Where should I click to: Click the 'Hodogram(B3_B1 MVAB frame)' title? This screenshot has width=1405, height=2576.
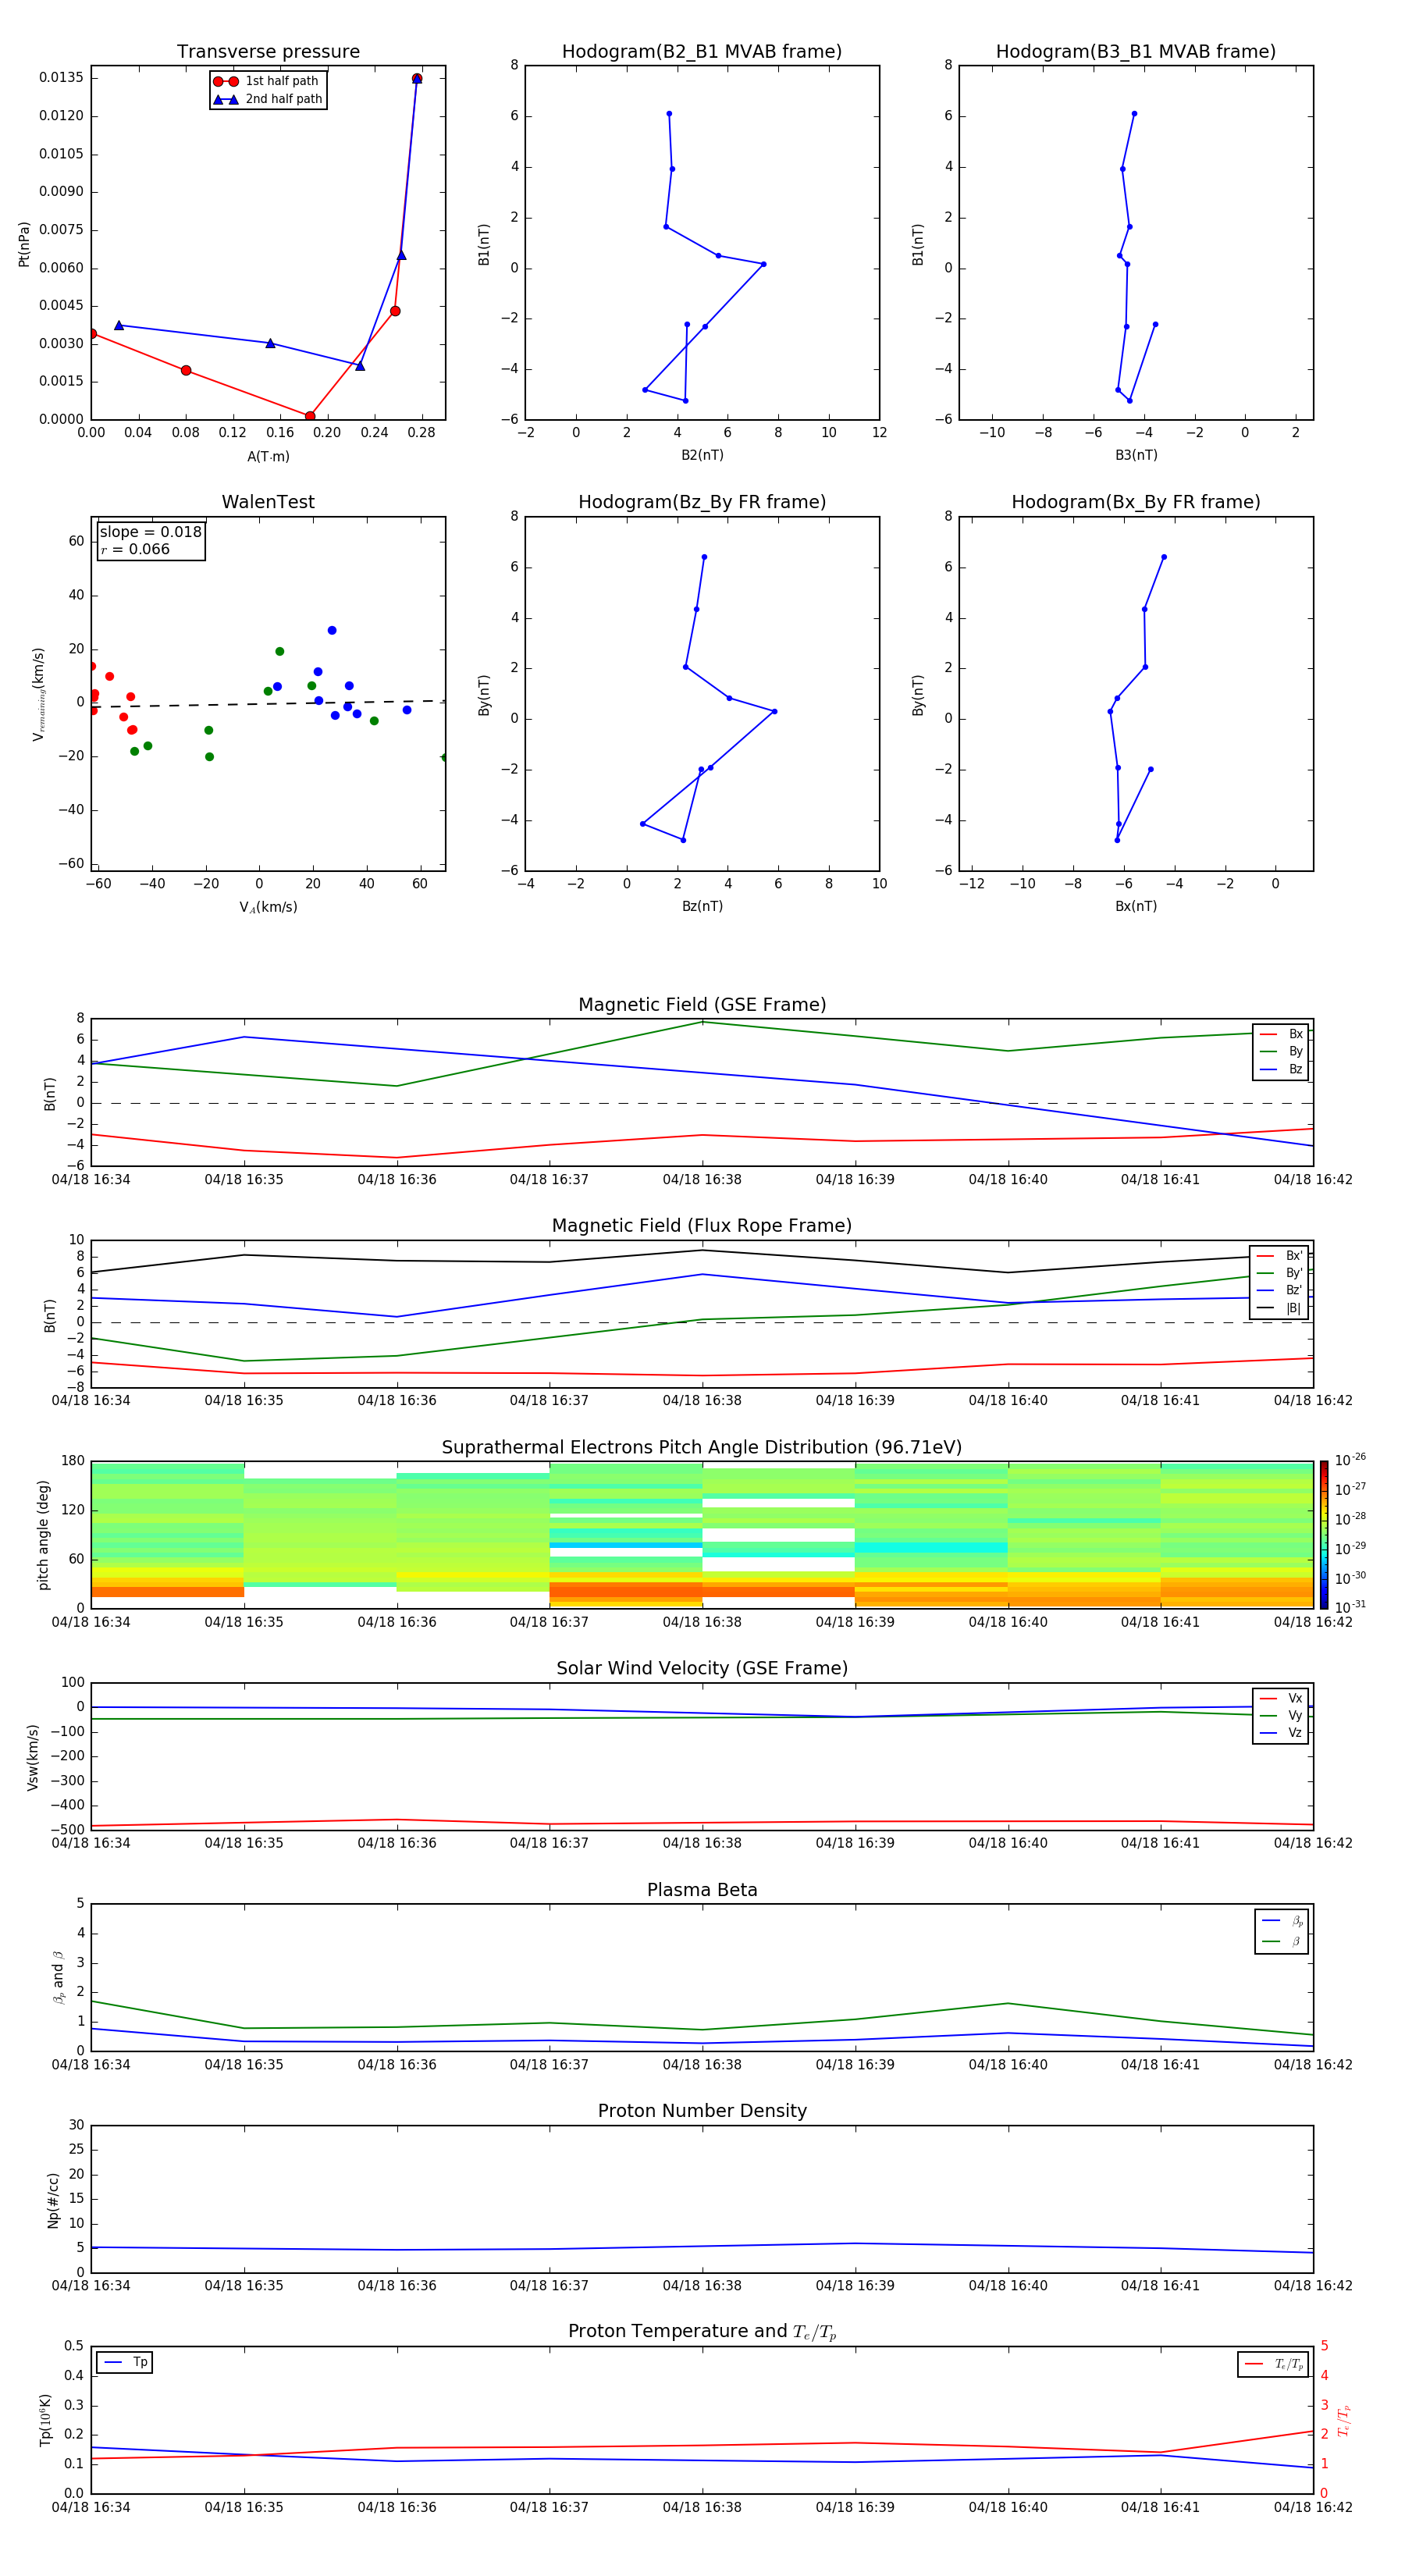point(1136,52)
